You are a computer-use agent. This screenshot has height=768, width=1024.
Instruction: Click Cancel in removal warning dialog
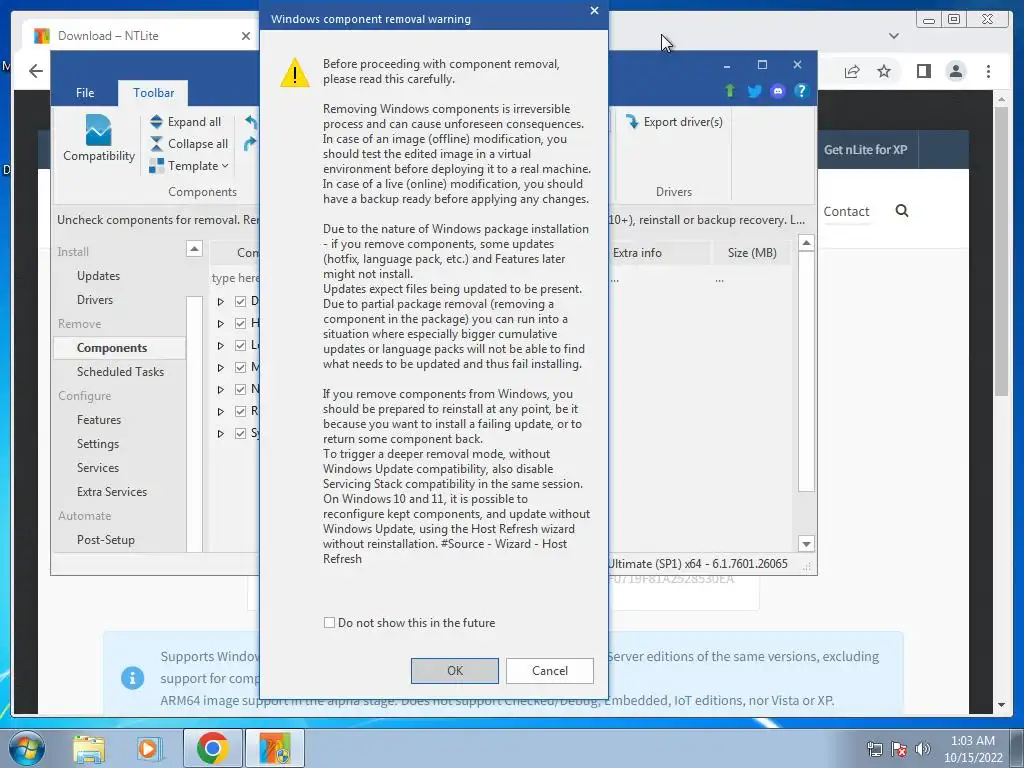[x=550, y=671]
